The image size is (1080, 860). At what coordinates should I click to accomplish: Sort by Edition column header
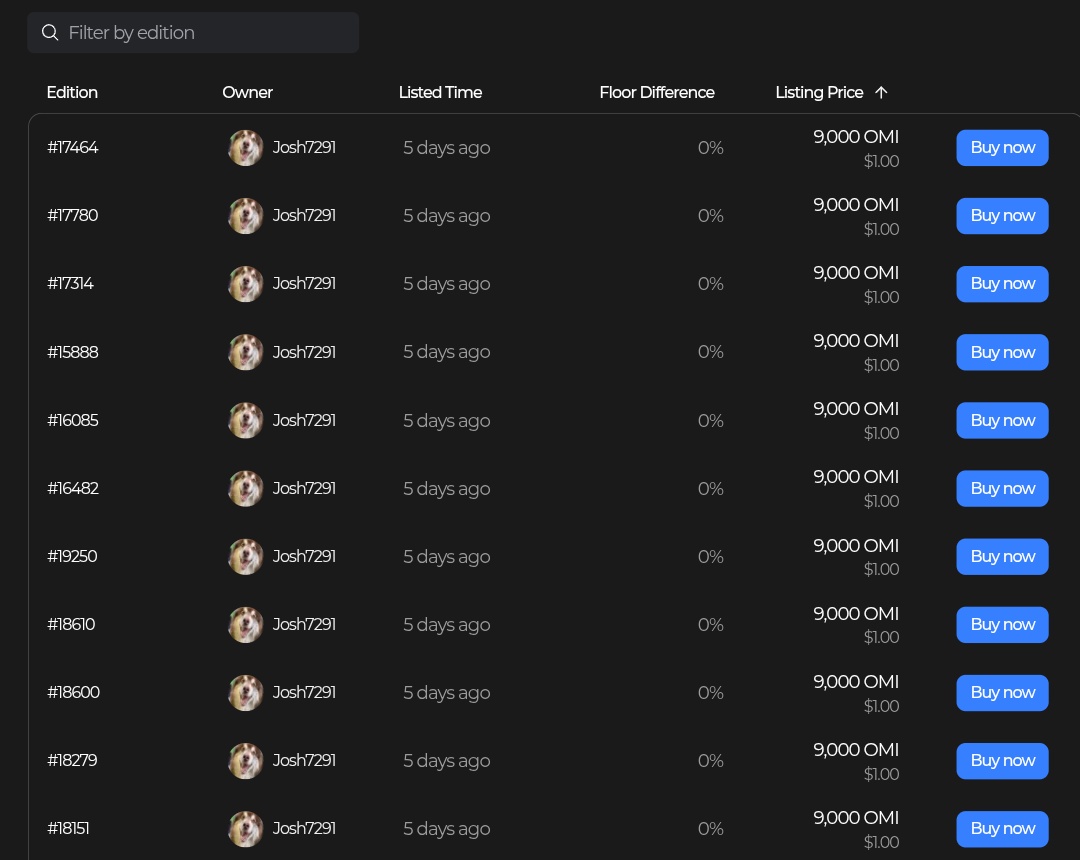point(72,92)
